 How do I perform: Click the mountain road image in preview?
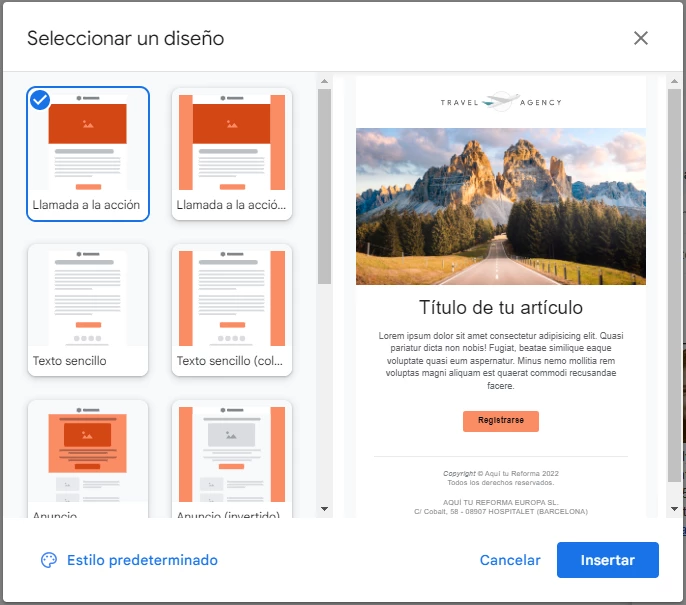click(501, 206)
